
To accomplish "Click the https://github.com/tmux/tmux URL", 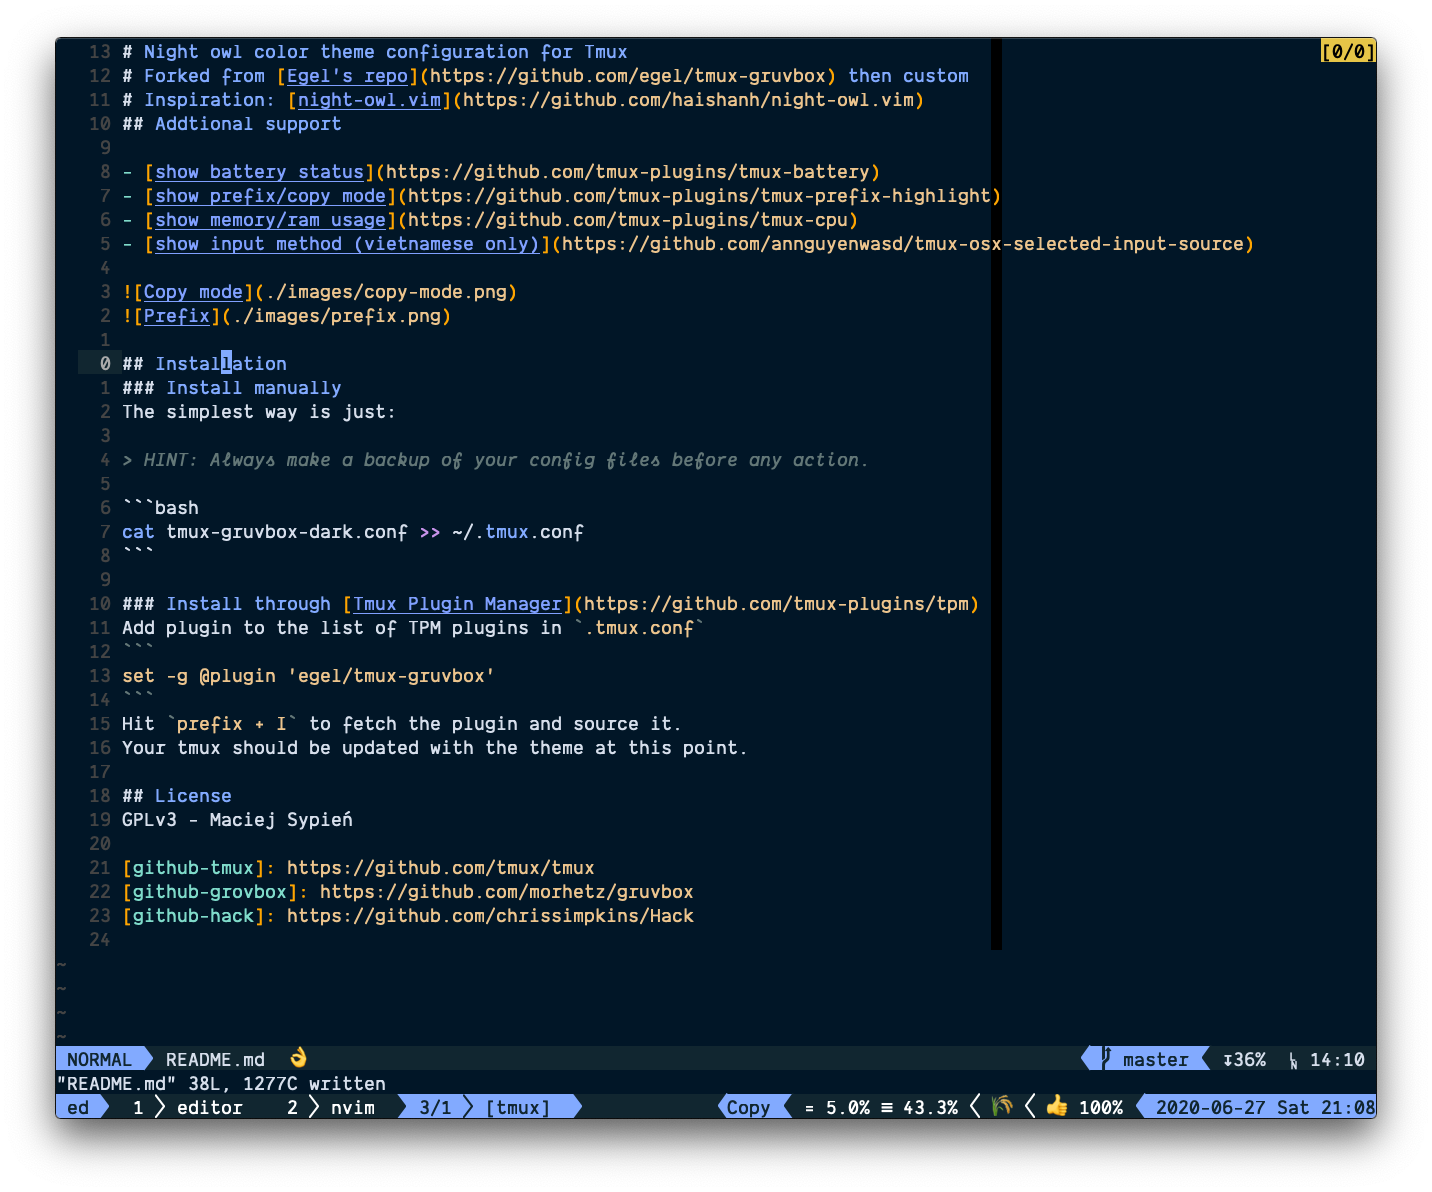I will (x=440, y=868).
